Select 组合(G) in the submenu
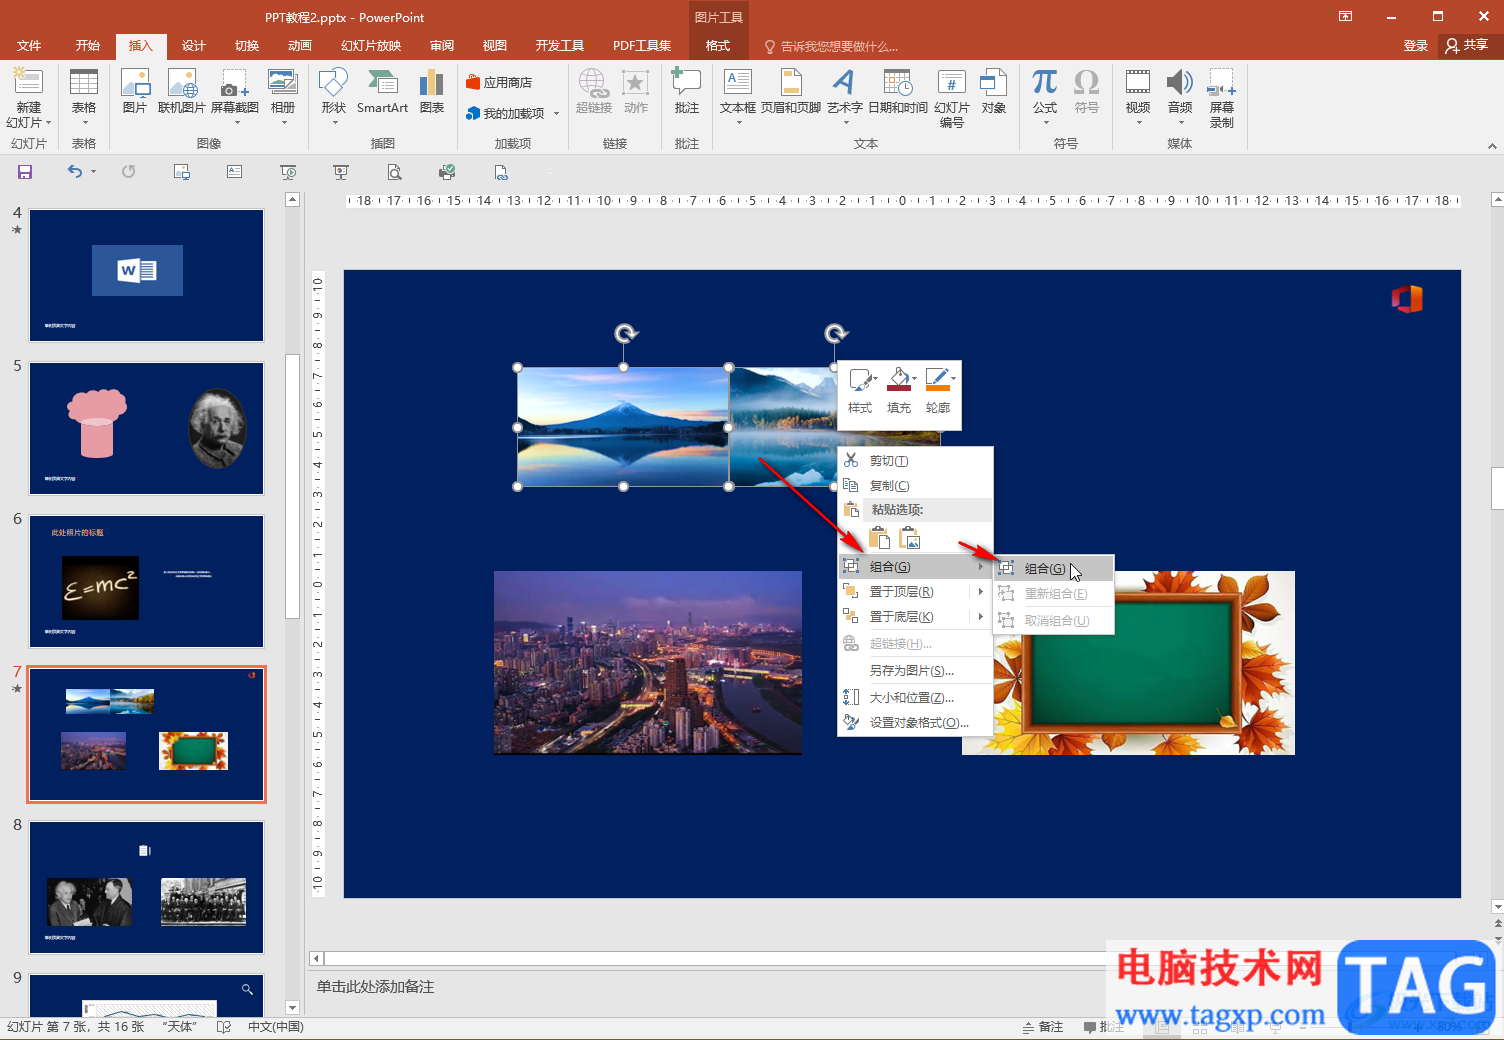Screen dimensions: 1504x1040 tap(1053, 569)
